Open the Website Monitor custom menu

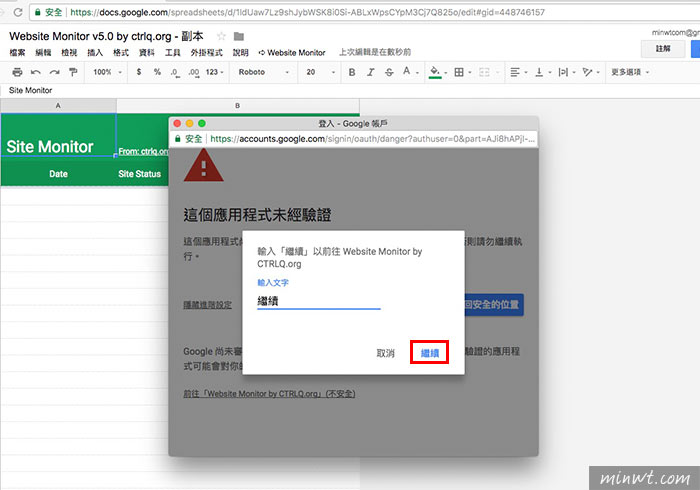(292, 53)
